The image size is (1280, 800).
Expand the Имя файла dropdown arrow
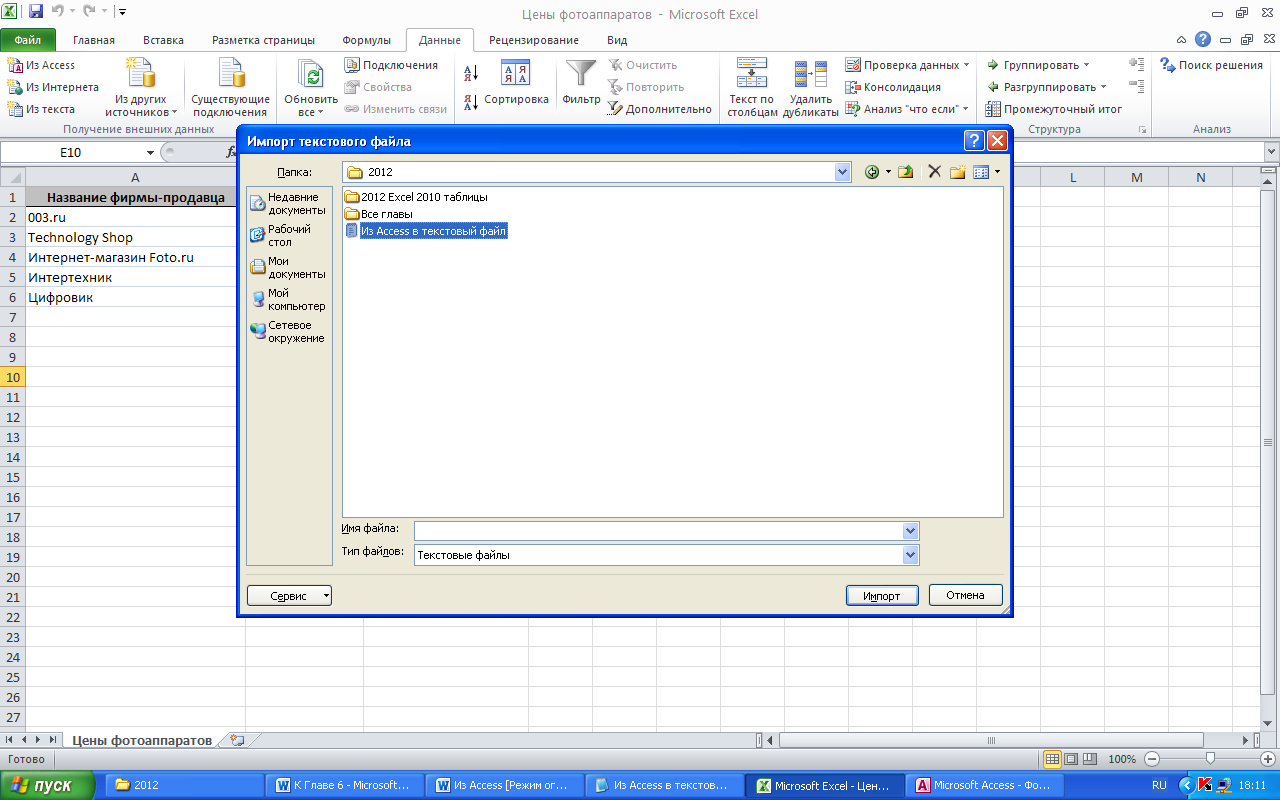(x=910, y=530)
